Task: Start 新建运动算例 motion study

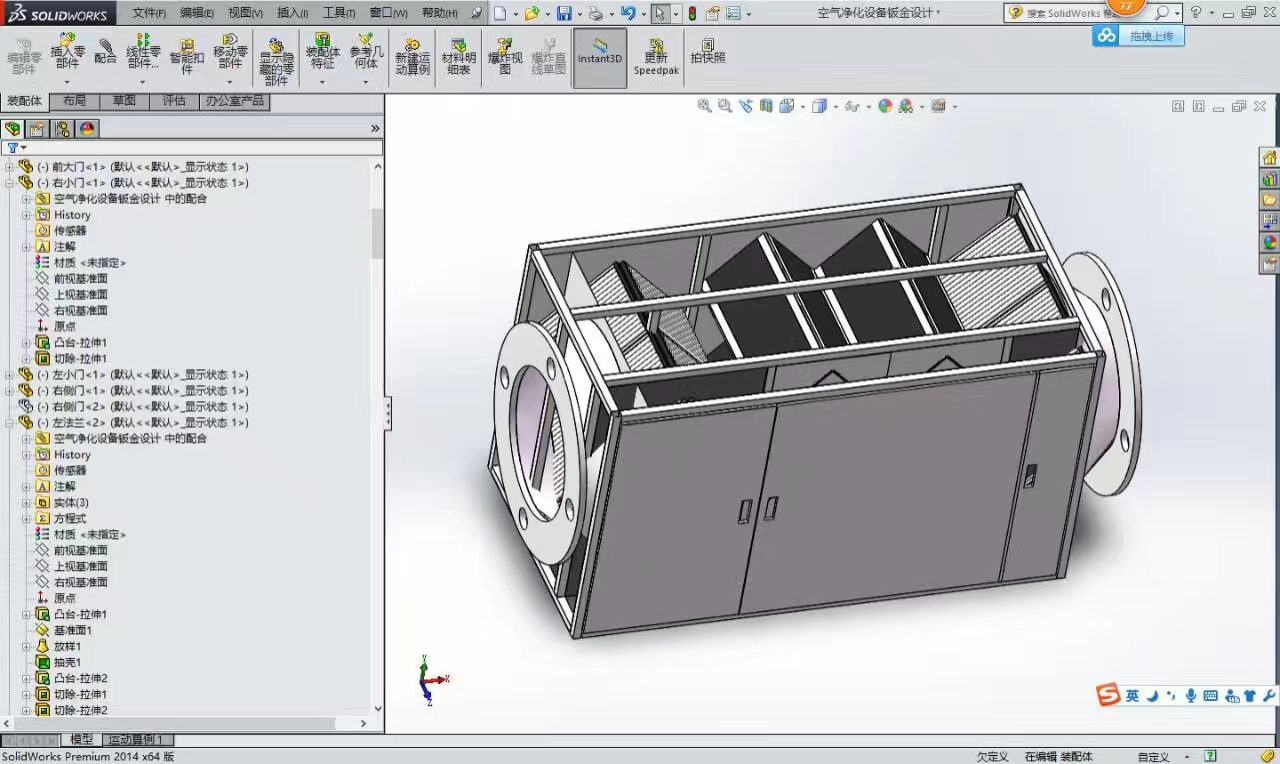Action: [x=412, y=57]
